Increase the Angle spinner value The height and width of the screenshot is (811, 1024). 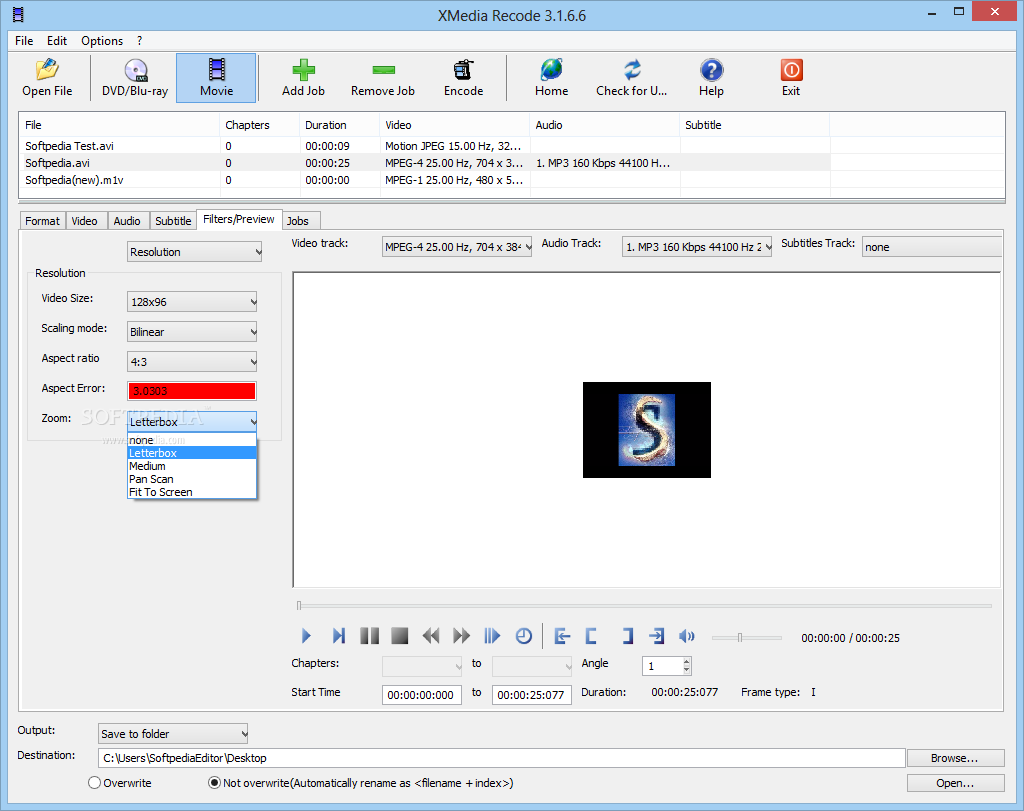686,661
